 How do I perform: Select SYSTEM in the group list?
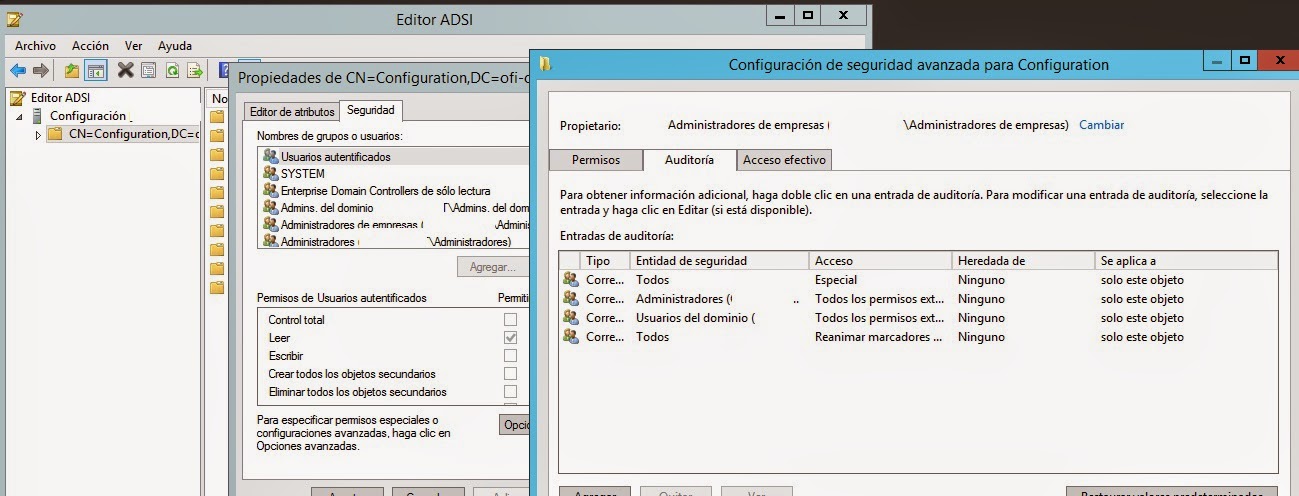click(302, 174)
